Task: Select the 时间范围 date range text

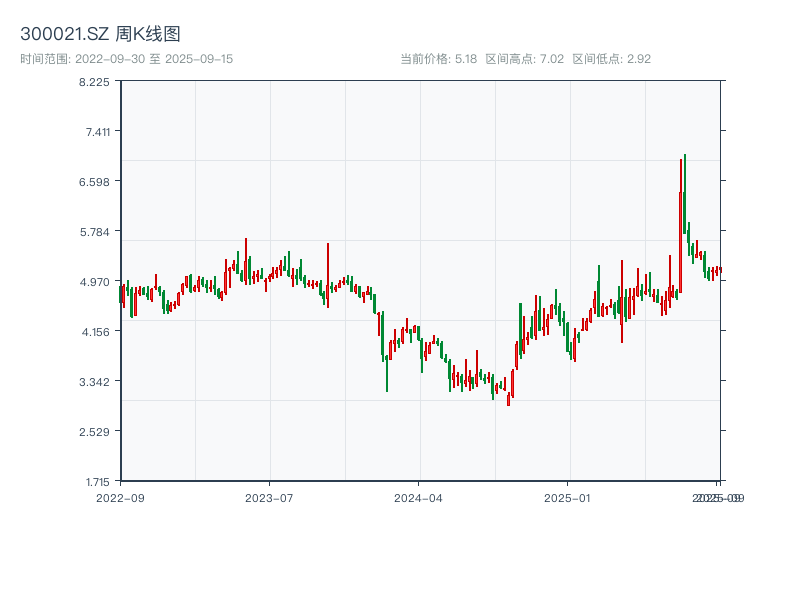Action: point(127,59)
